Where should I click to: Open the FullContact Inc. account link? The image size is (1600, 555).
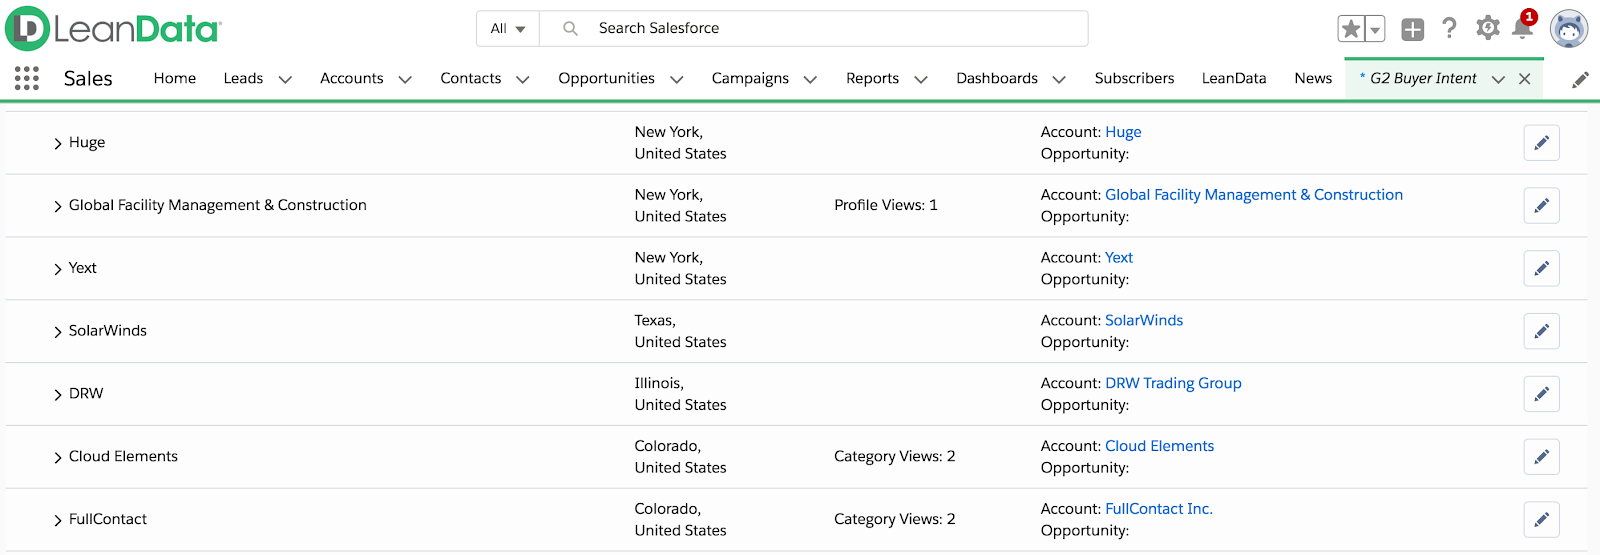(1159, 509)
